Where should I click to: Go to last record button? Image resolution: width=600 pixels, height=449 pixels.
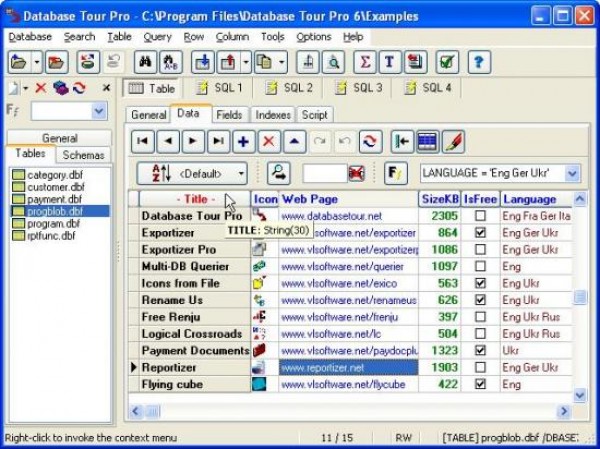click(x=218, y=142)
